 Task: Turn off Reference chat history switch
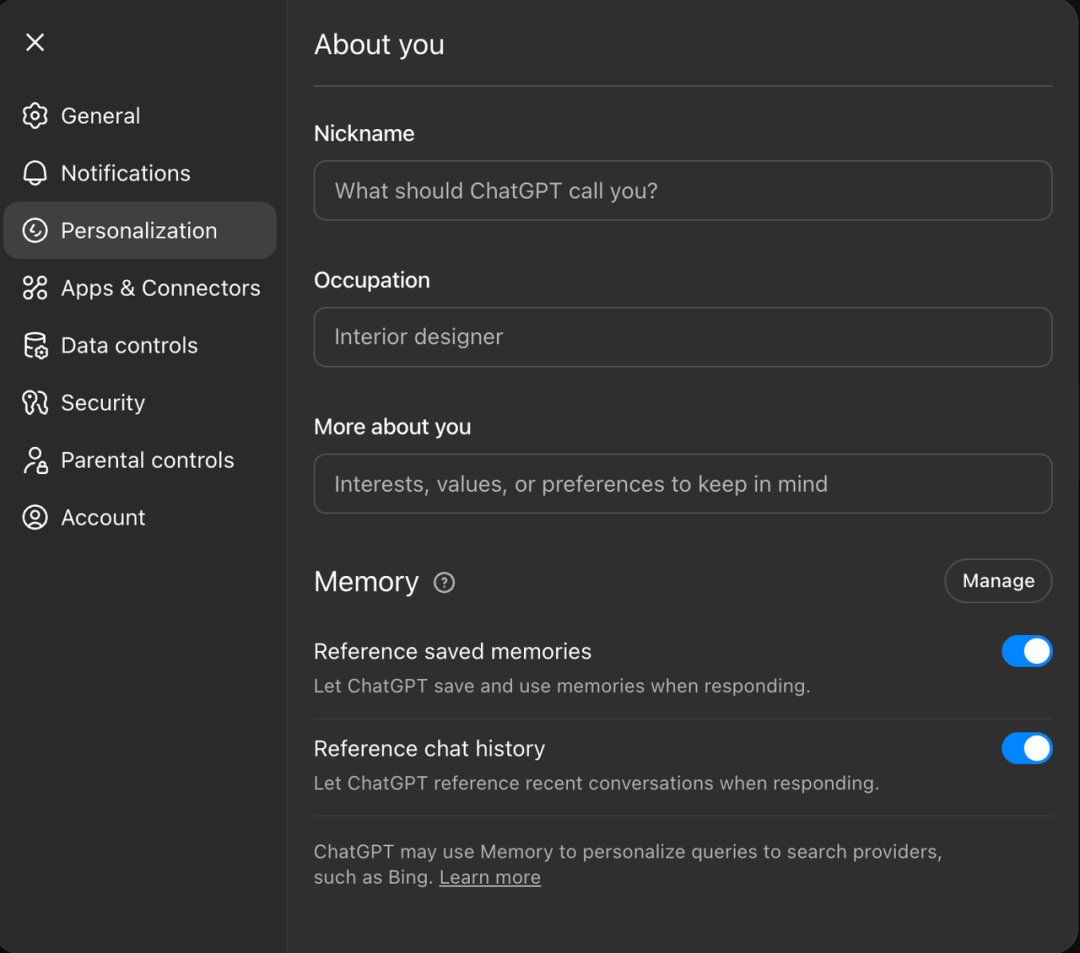pos(1026,748)
